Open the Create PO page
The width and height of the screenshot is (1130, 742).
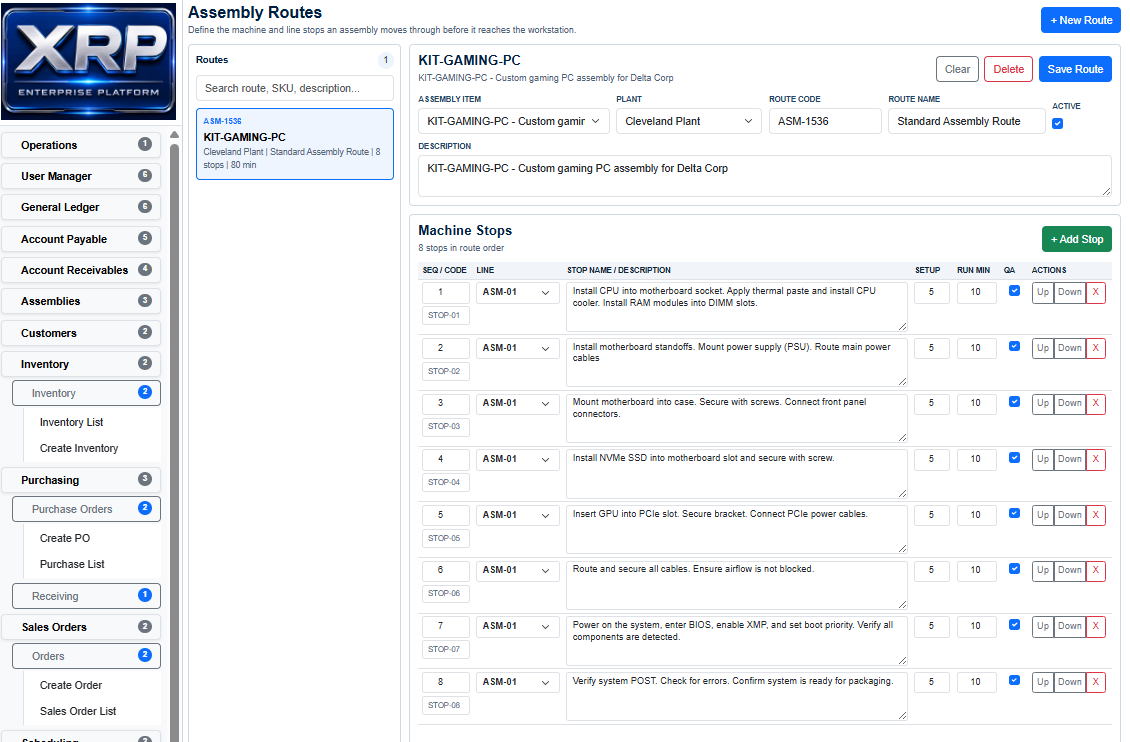point(65,538)
